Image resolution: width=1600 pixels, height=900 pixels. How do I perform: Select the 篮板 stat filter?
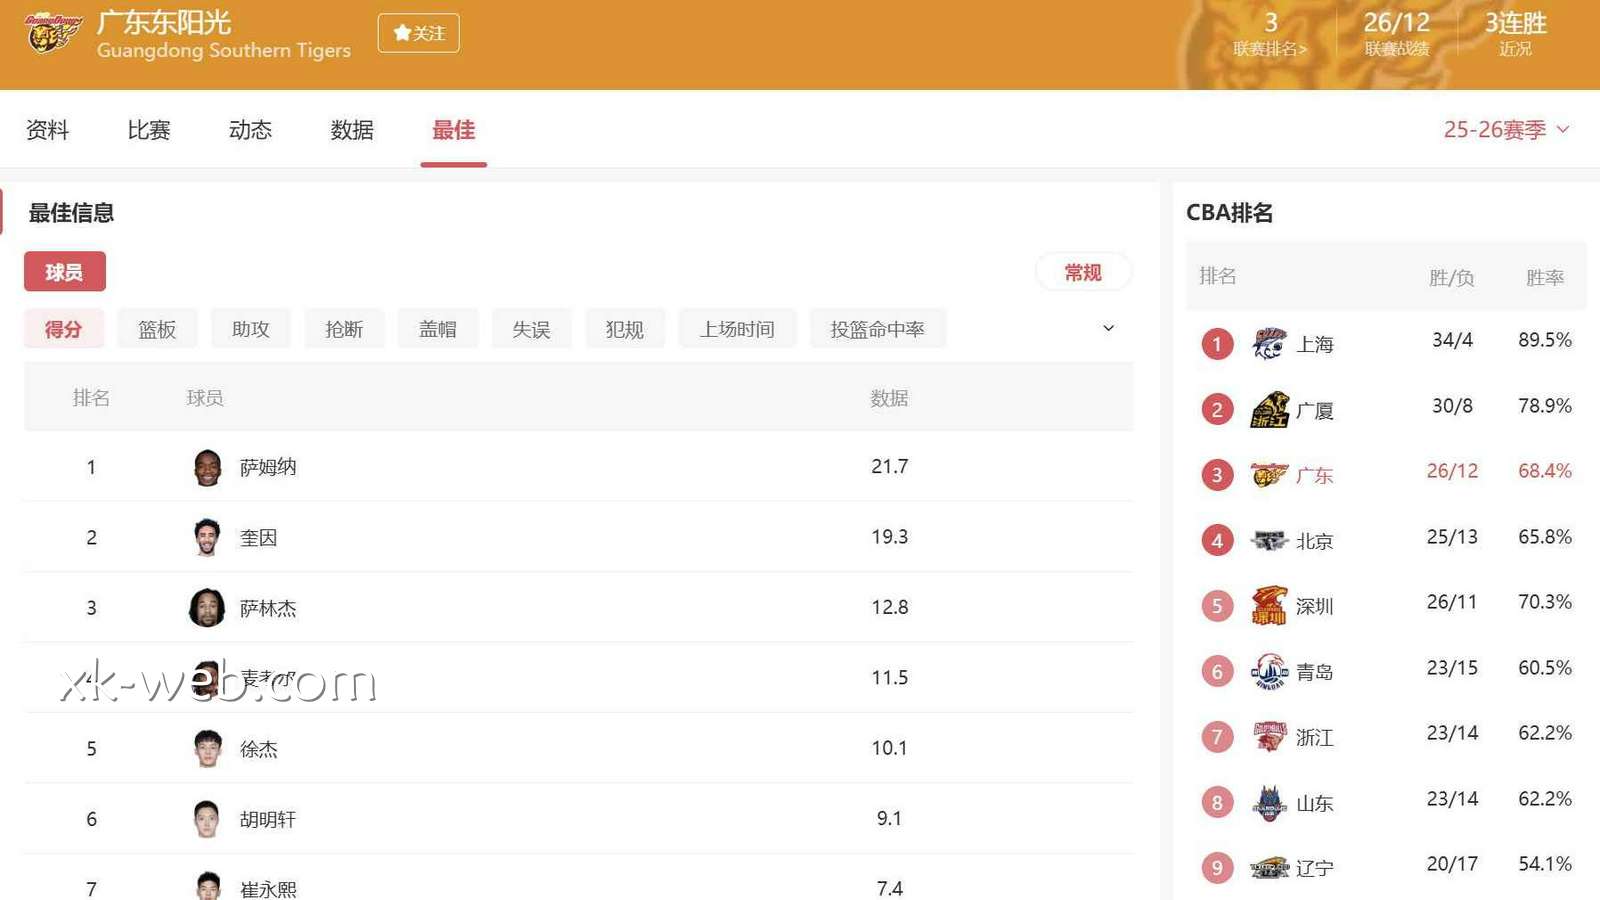pos(157,329)
